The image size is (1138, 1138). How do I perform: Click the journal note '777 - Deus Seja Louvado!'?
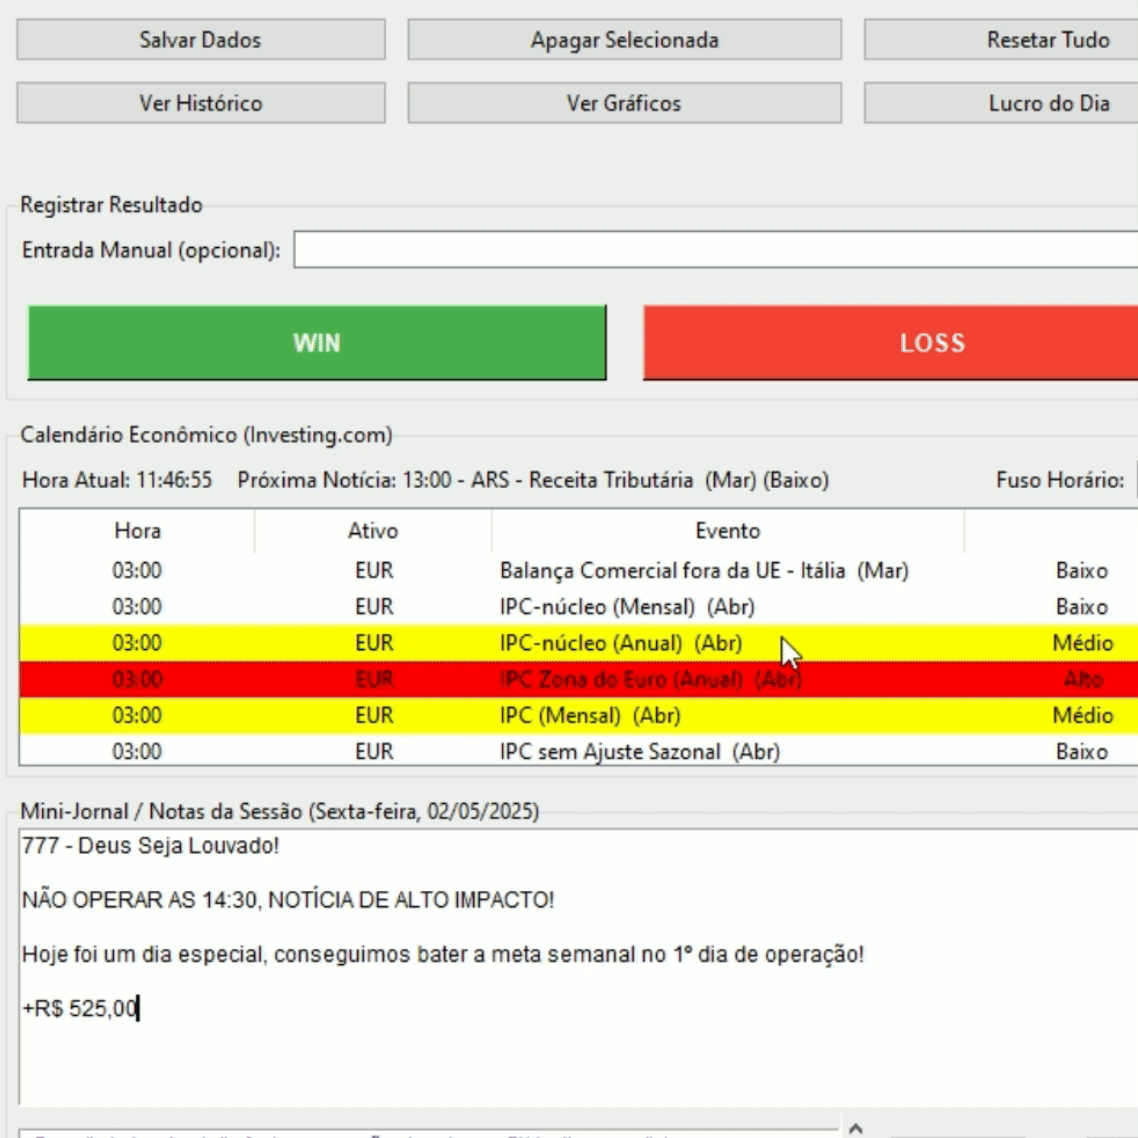[150, 846]
